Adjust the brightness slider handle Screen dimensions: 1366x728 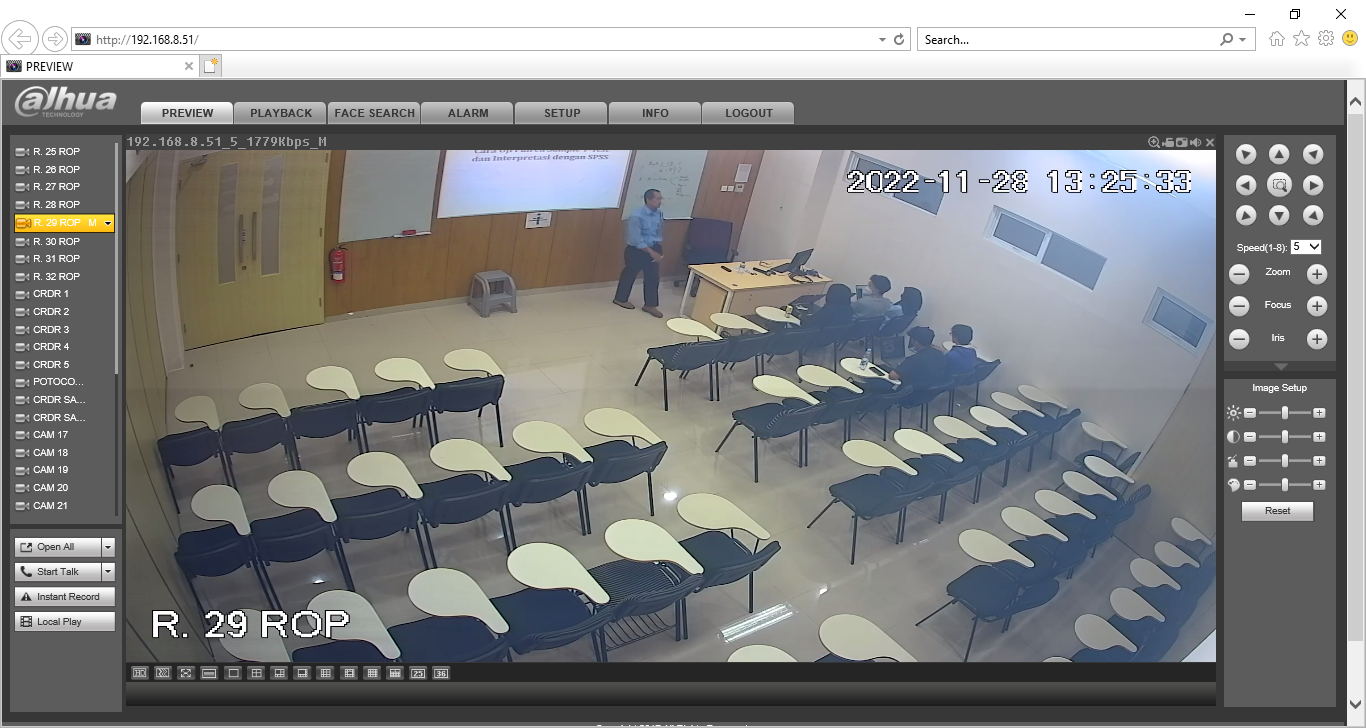(x=1285, y=412)
